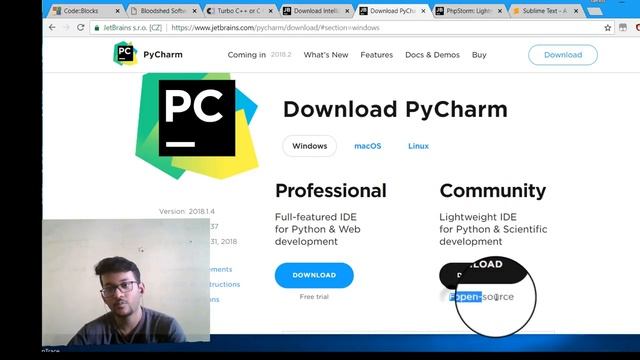
Task: Click the extension icon beside the star
Action: 623,27
